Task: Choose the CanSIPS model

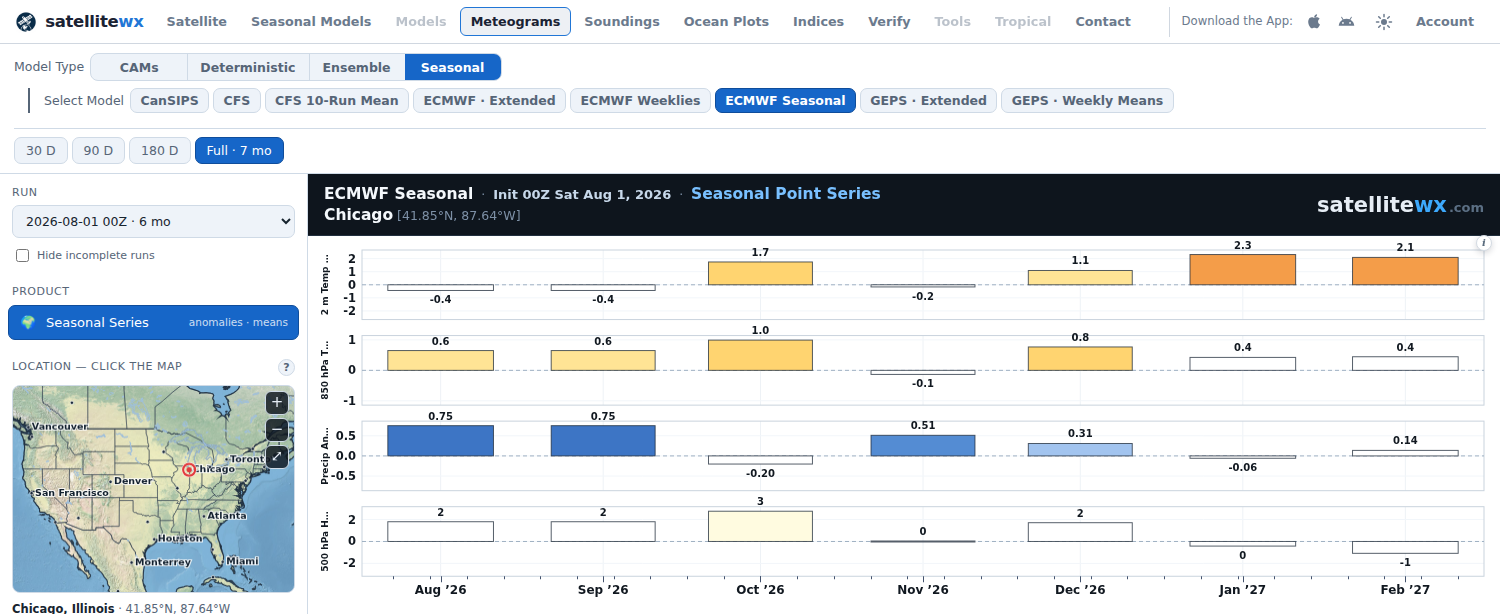Action: point(170,100)
